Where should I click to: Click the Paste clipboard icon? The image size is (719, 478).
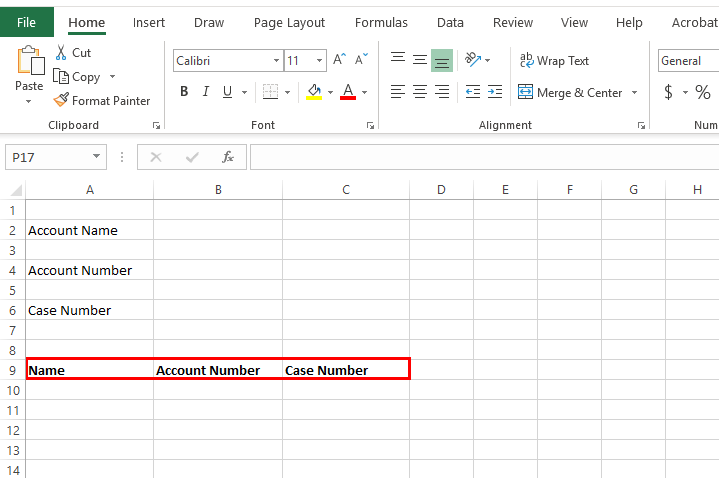[29, 62]
